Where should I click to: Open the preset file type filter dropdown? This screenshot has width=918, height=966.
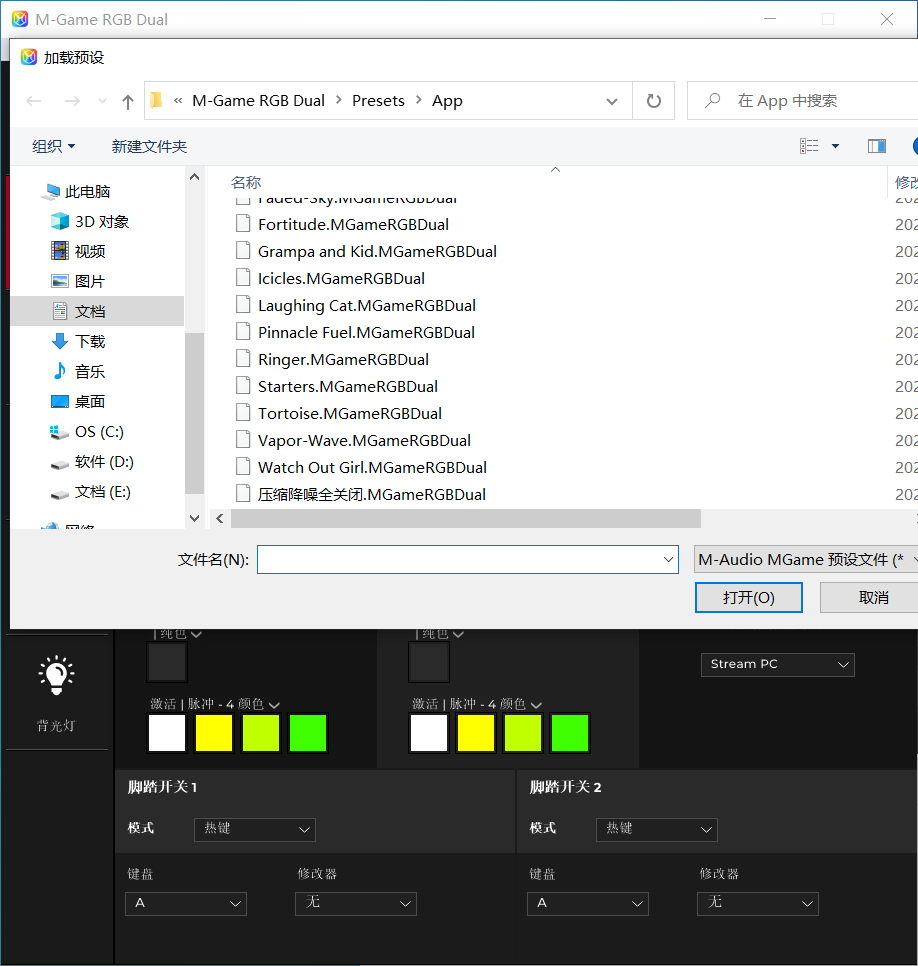(x=806, y=560)
